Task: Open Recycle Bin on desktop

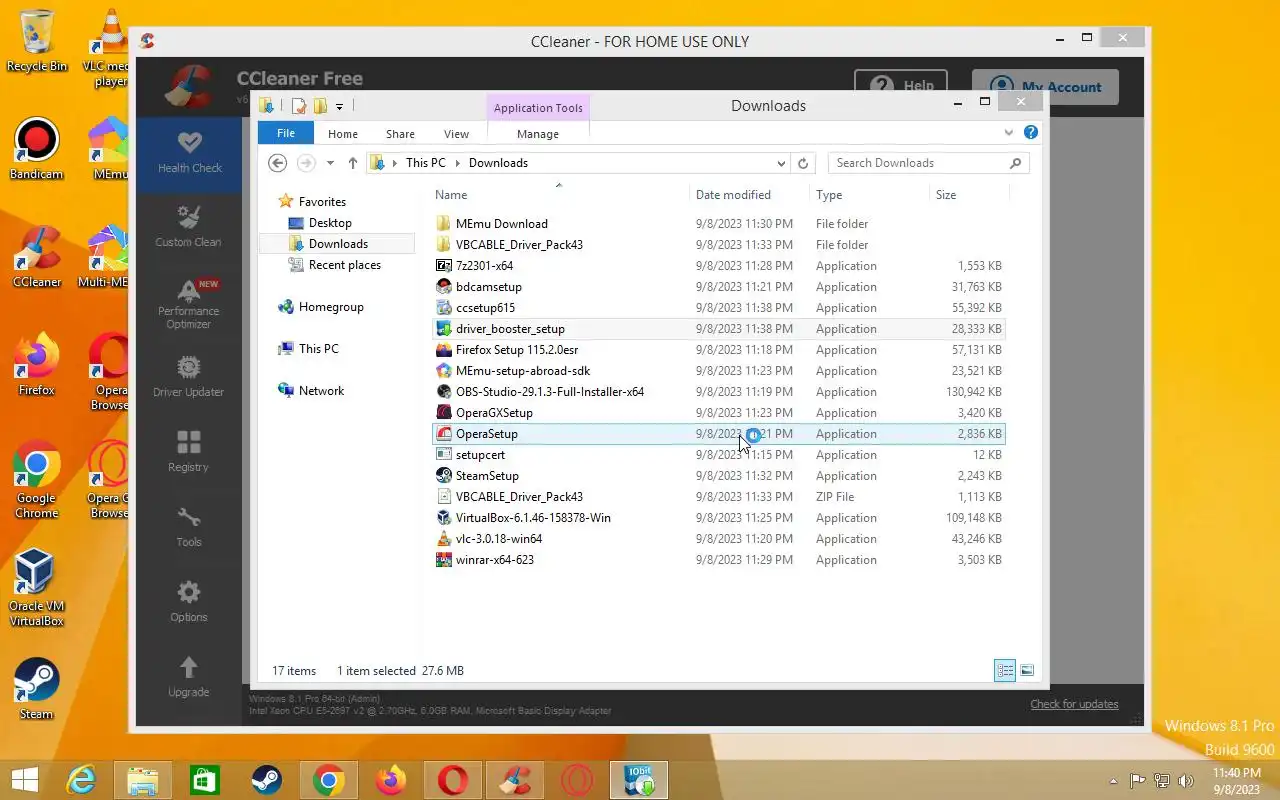Action: pos(37,41)
